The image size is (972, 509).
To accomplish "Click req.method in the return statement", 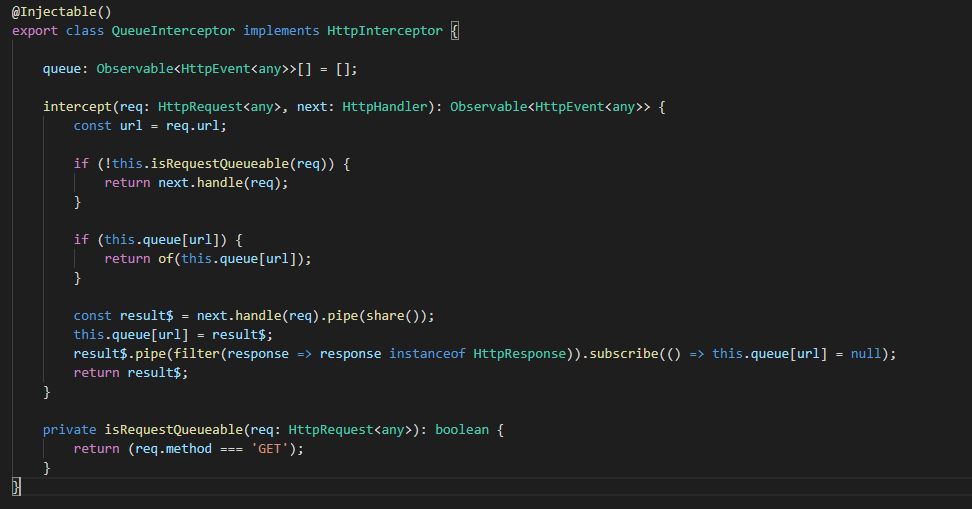I will click(173, 449).
